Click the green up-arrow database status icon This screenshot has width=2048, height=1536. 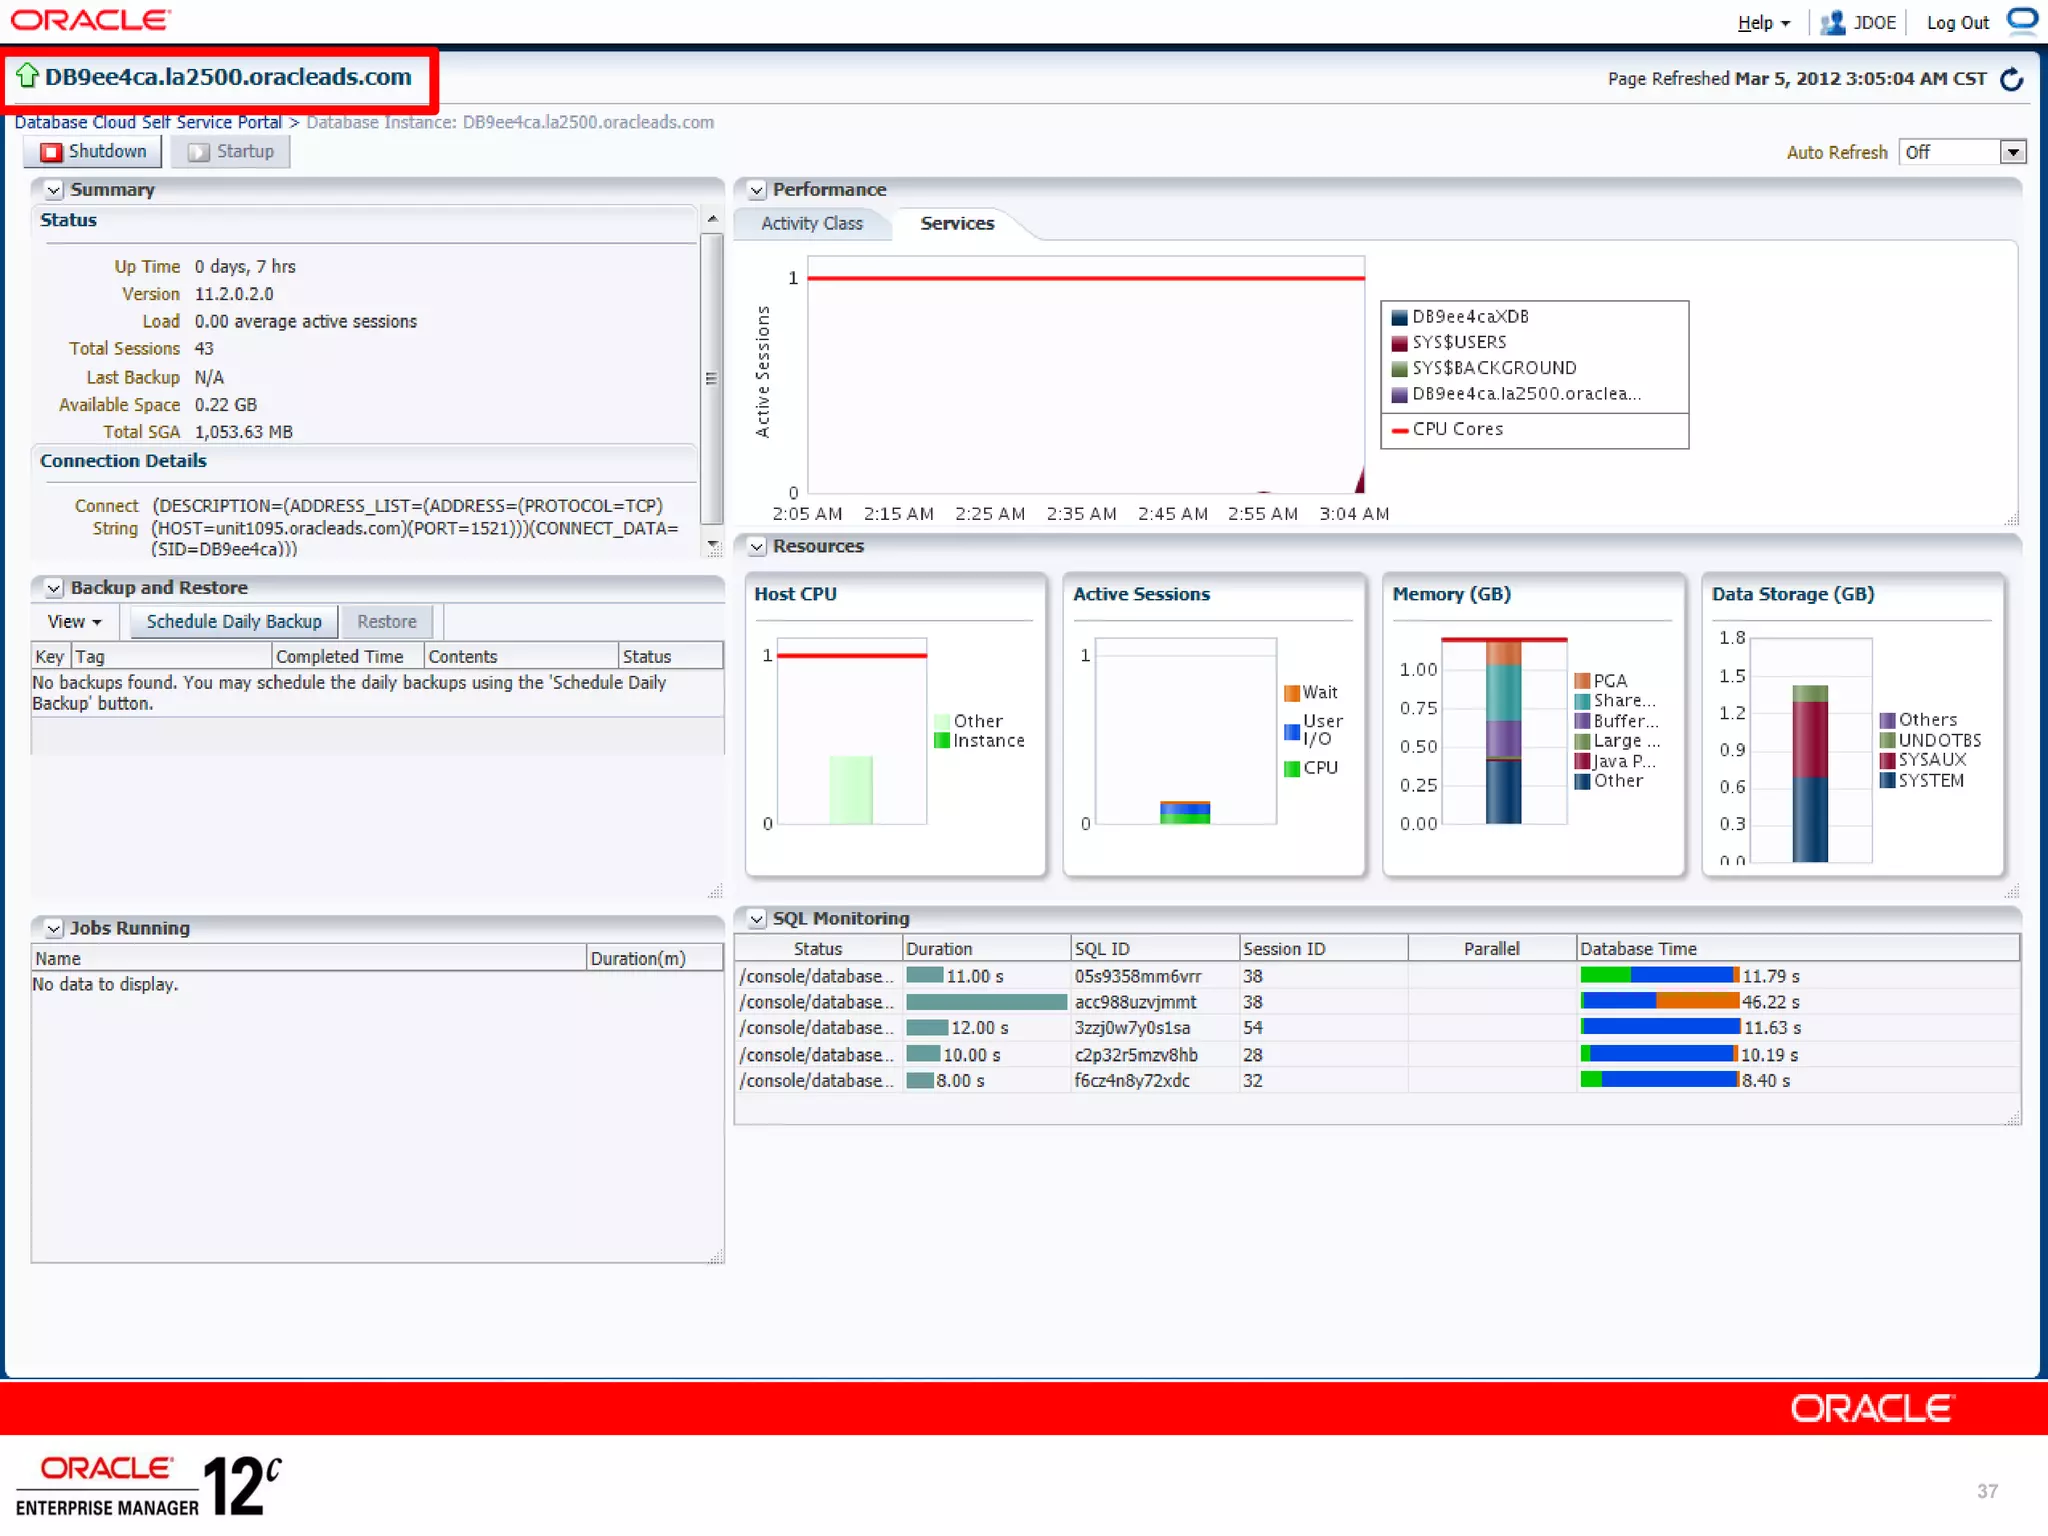point(27,76)
